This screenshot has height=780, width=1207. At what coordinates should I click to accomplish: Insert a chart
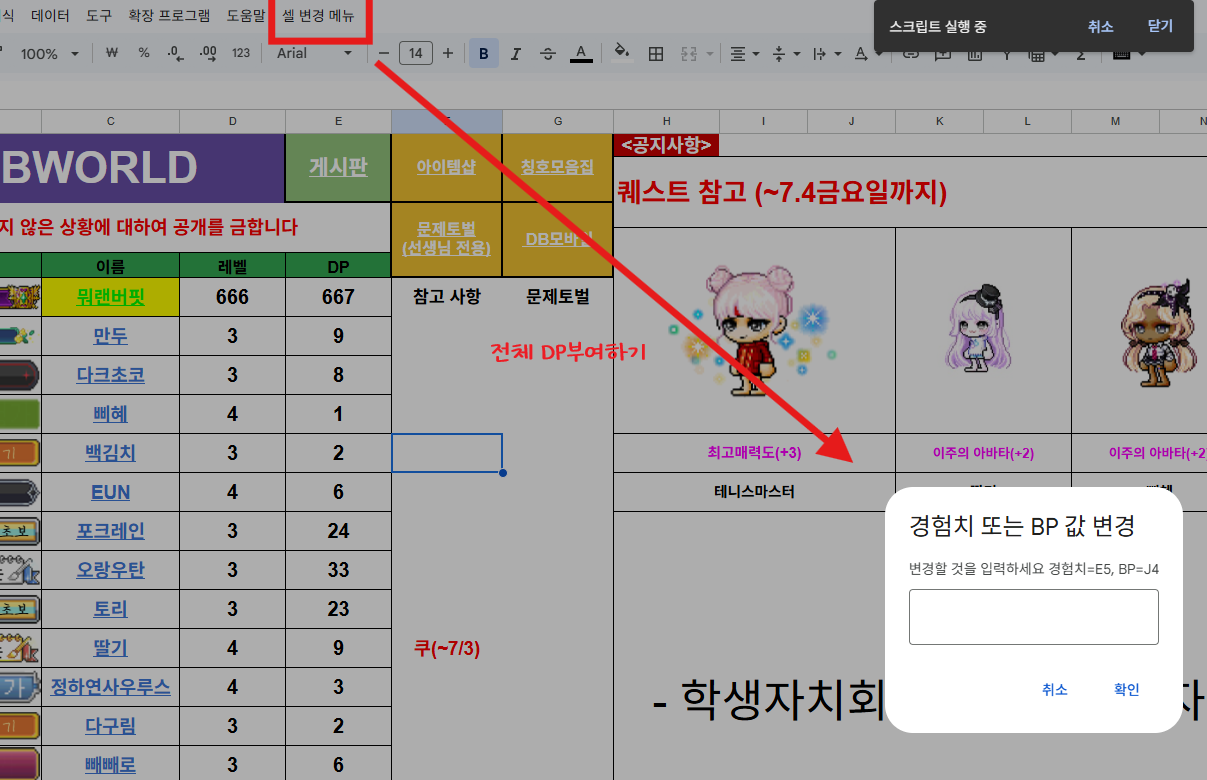pos(975,53)
